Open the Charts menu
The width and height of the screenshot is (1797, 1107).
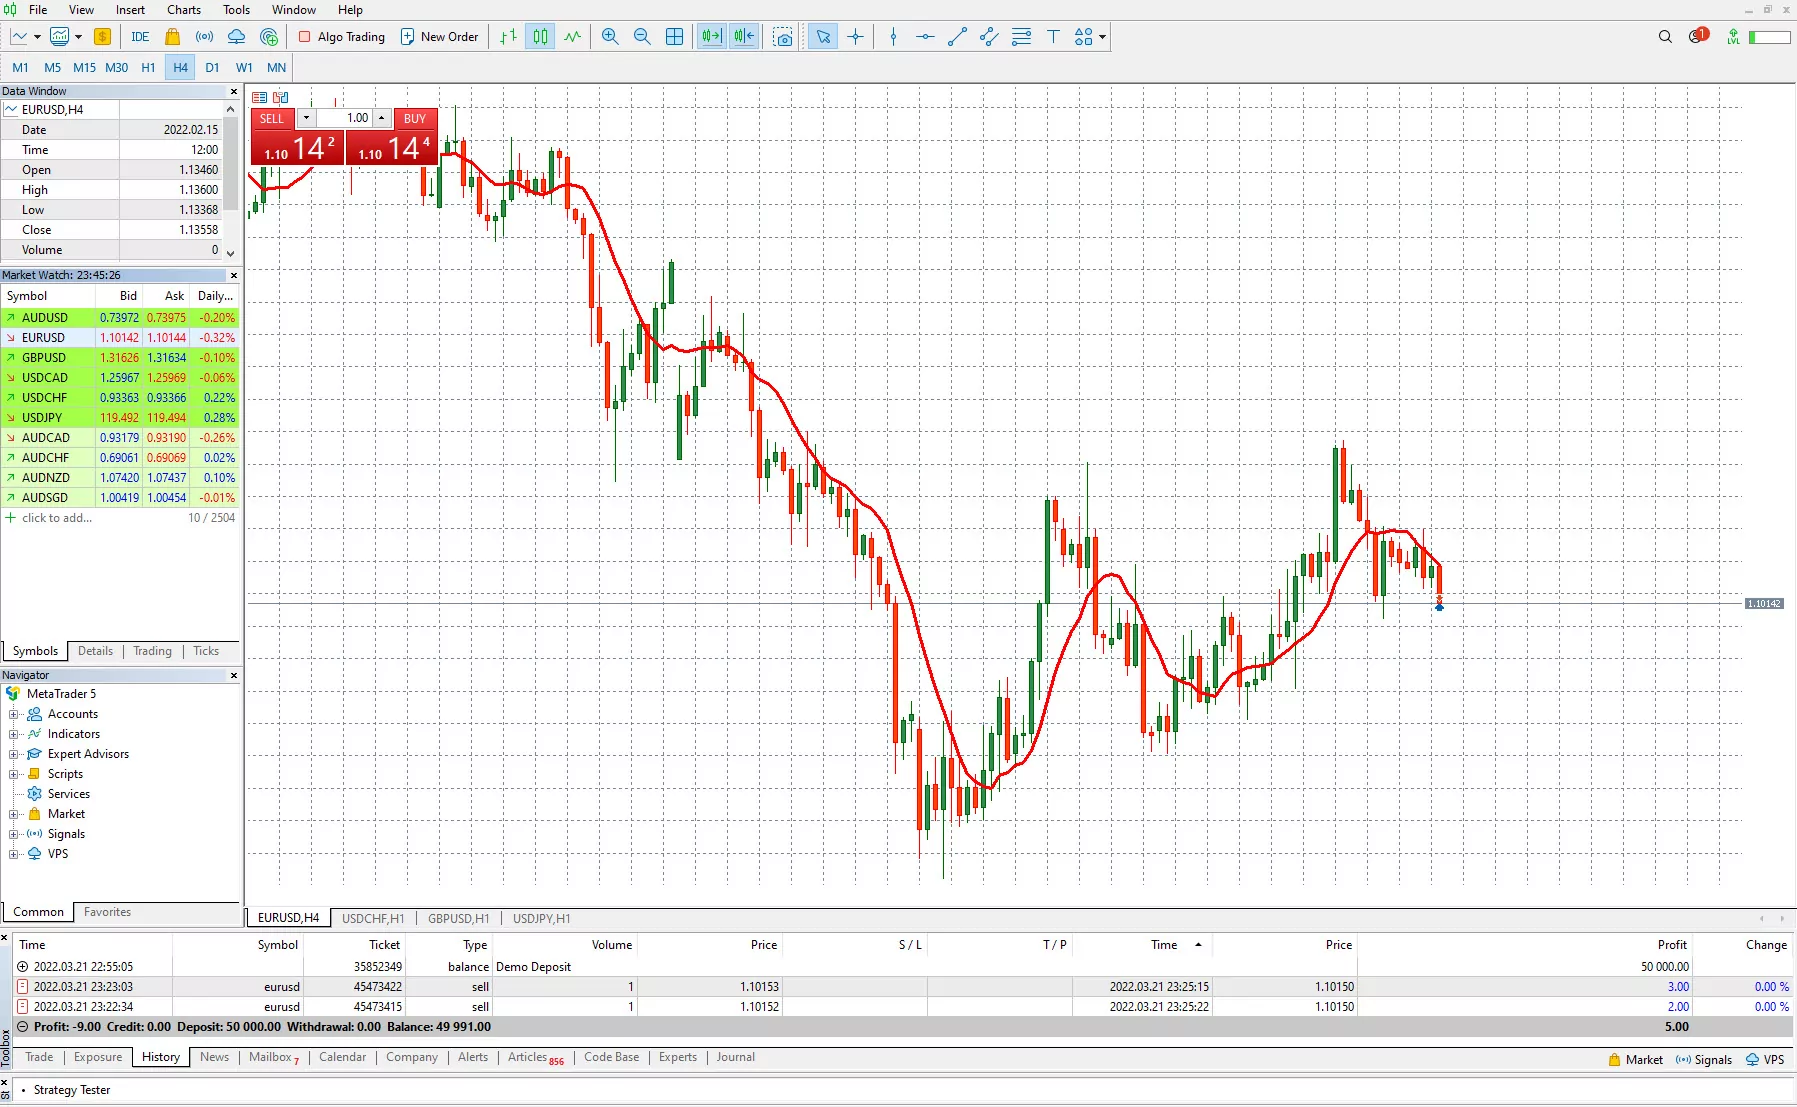coord(184,10)
